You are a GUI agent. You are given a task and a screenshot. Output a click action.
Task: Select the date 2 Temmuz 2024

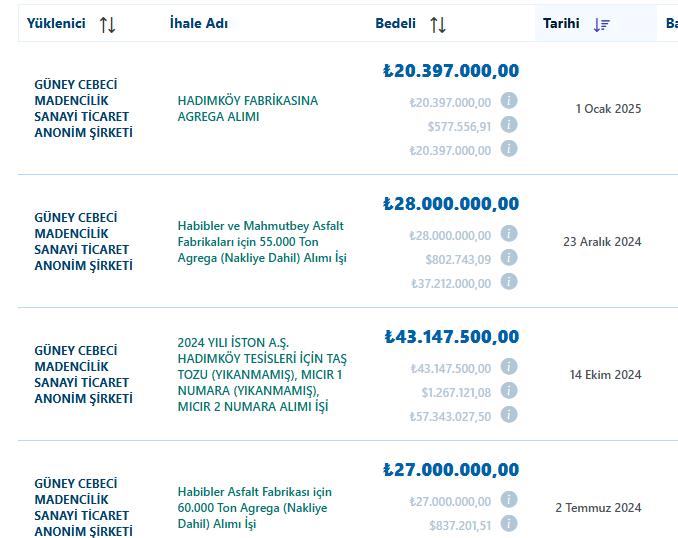[598, 508]
